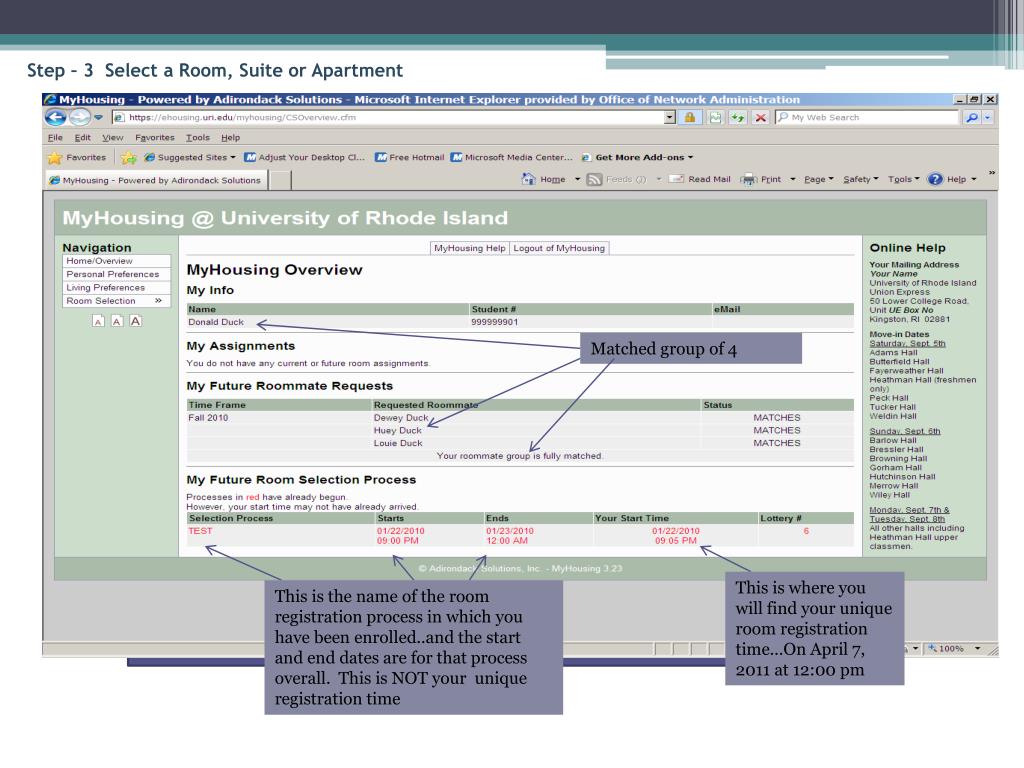The width and height of the screenshot is (1024, 768).
Task: Click the 100% zoom level control
Action: (952, 648)
